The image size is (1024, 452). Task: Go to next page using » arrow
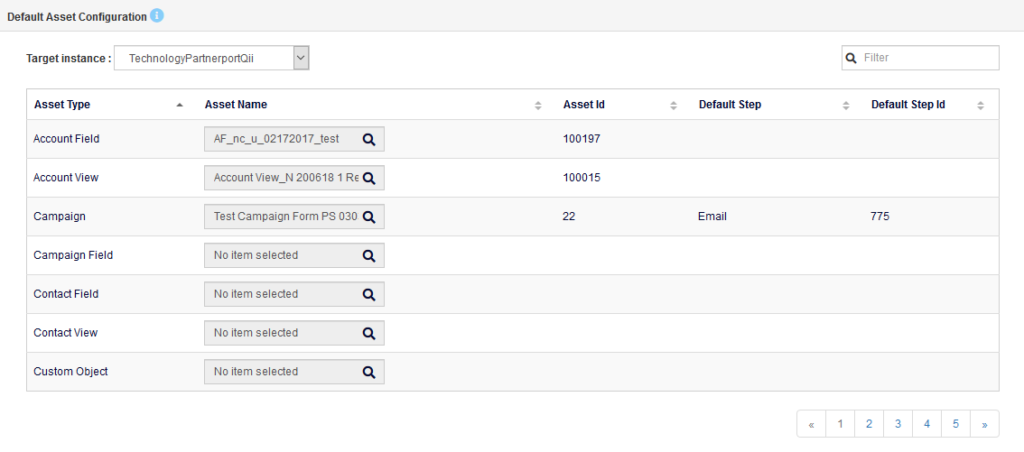click(985, 424)
